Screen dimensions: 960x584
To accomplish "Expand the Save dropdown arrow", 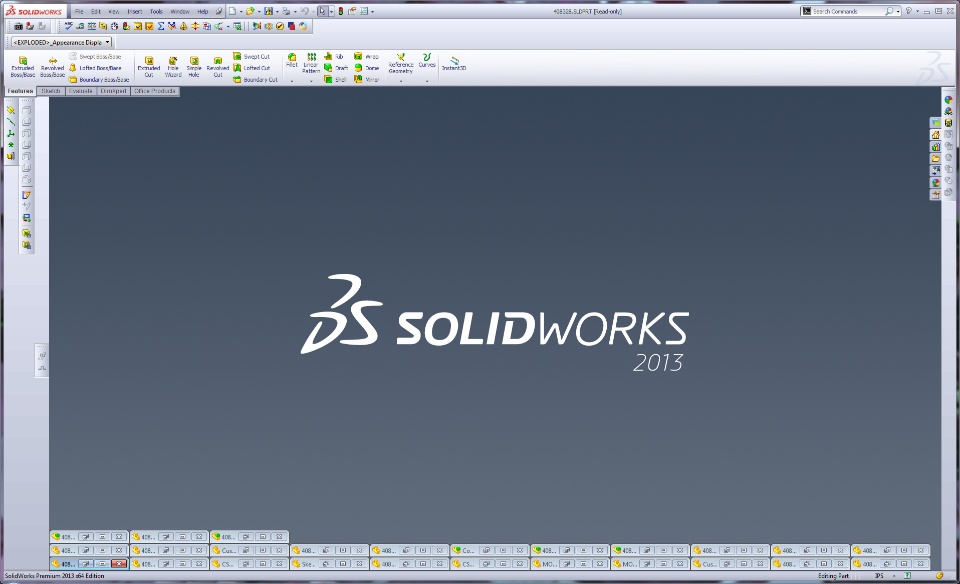I will [x=277, y=12].
